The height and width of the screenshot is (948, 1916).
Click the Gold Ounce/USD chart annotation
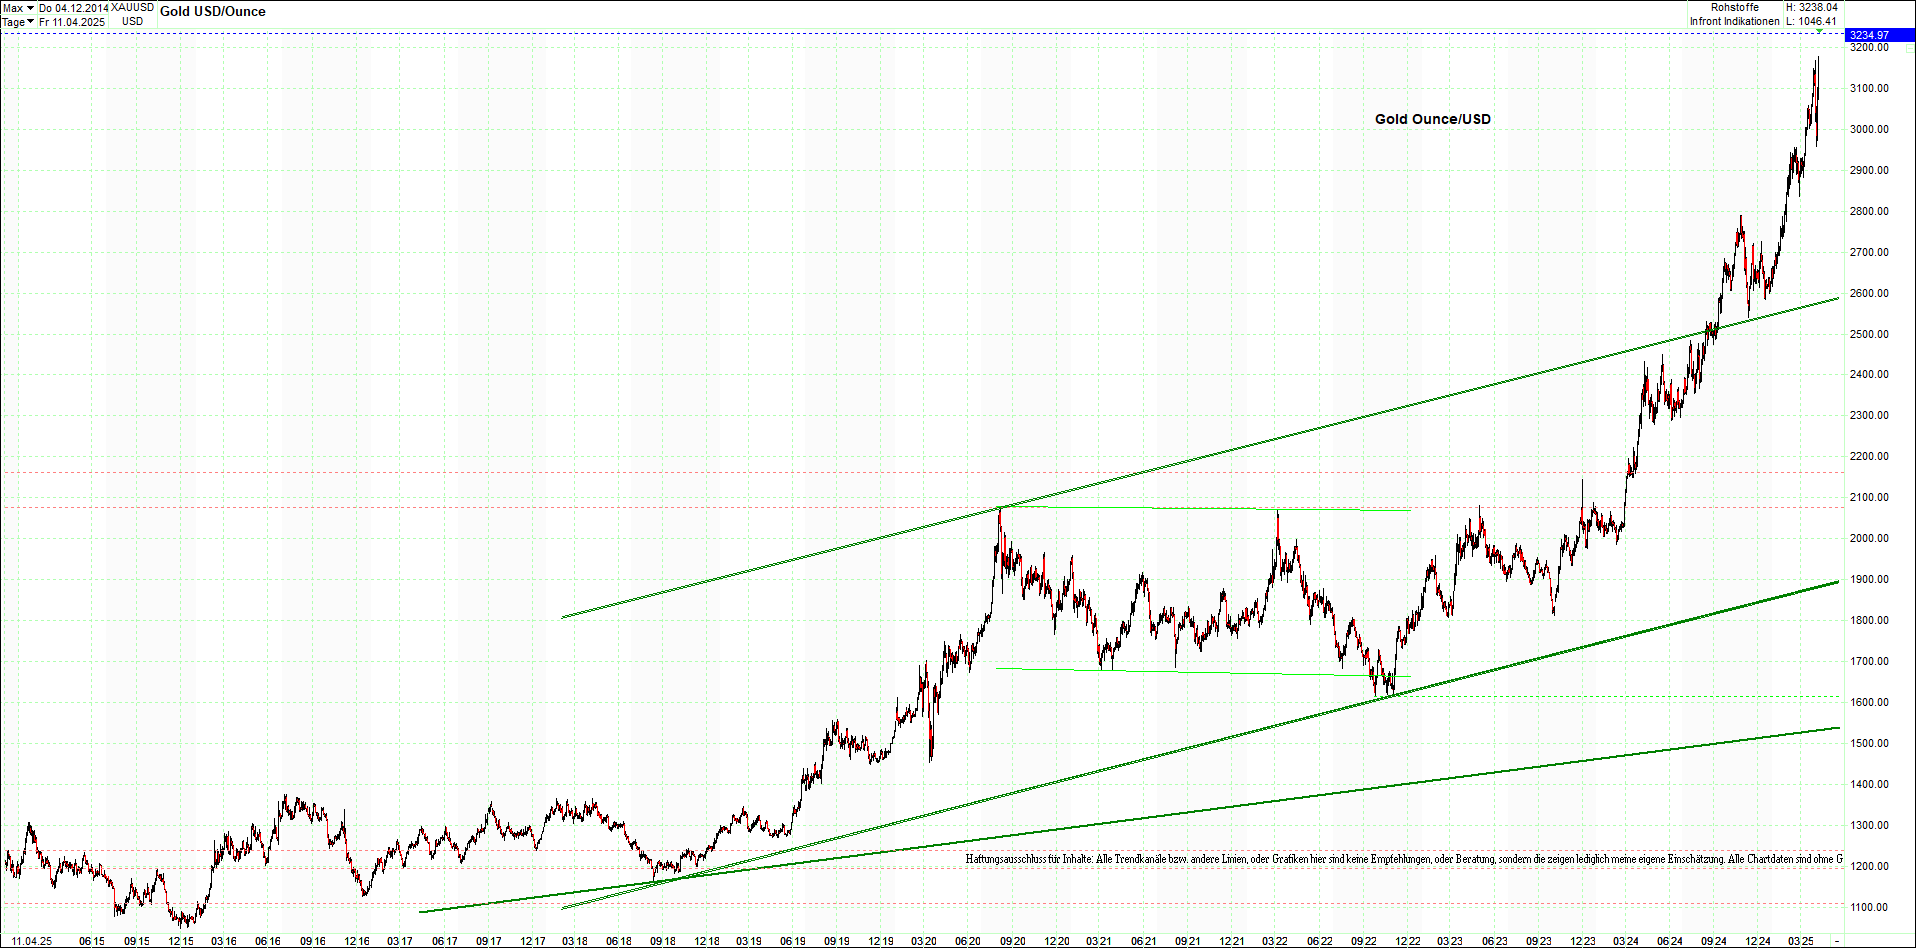pyautogui.click(x=1433, y=119)
